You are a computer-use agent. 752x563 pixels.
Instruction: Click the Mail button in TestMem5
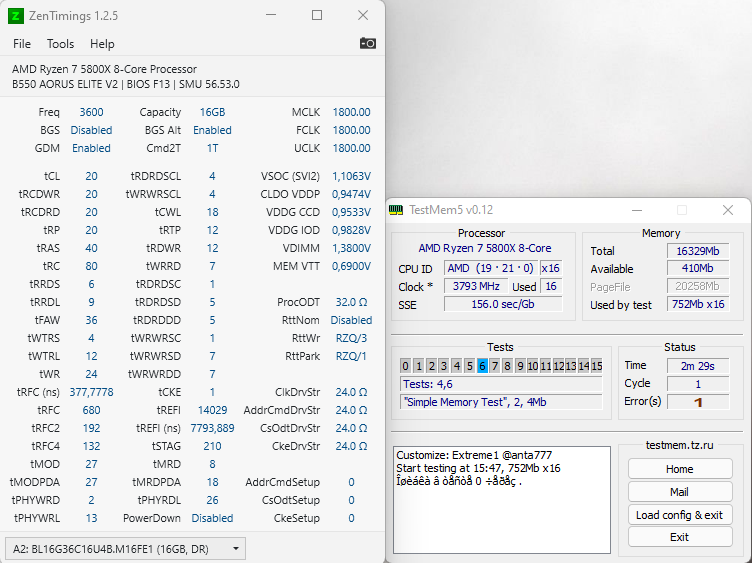[680, 492]
